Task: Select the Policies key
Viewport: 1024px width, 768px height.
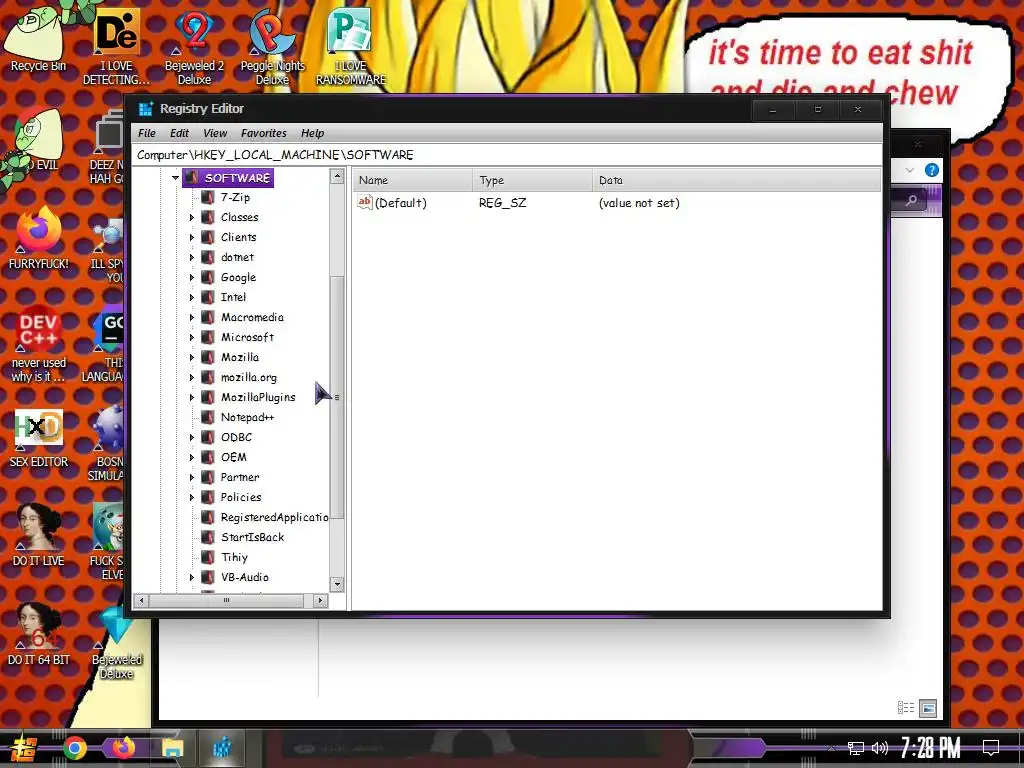Action: pyautogui.click(x=241, y=497)
